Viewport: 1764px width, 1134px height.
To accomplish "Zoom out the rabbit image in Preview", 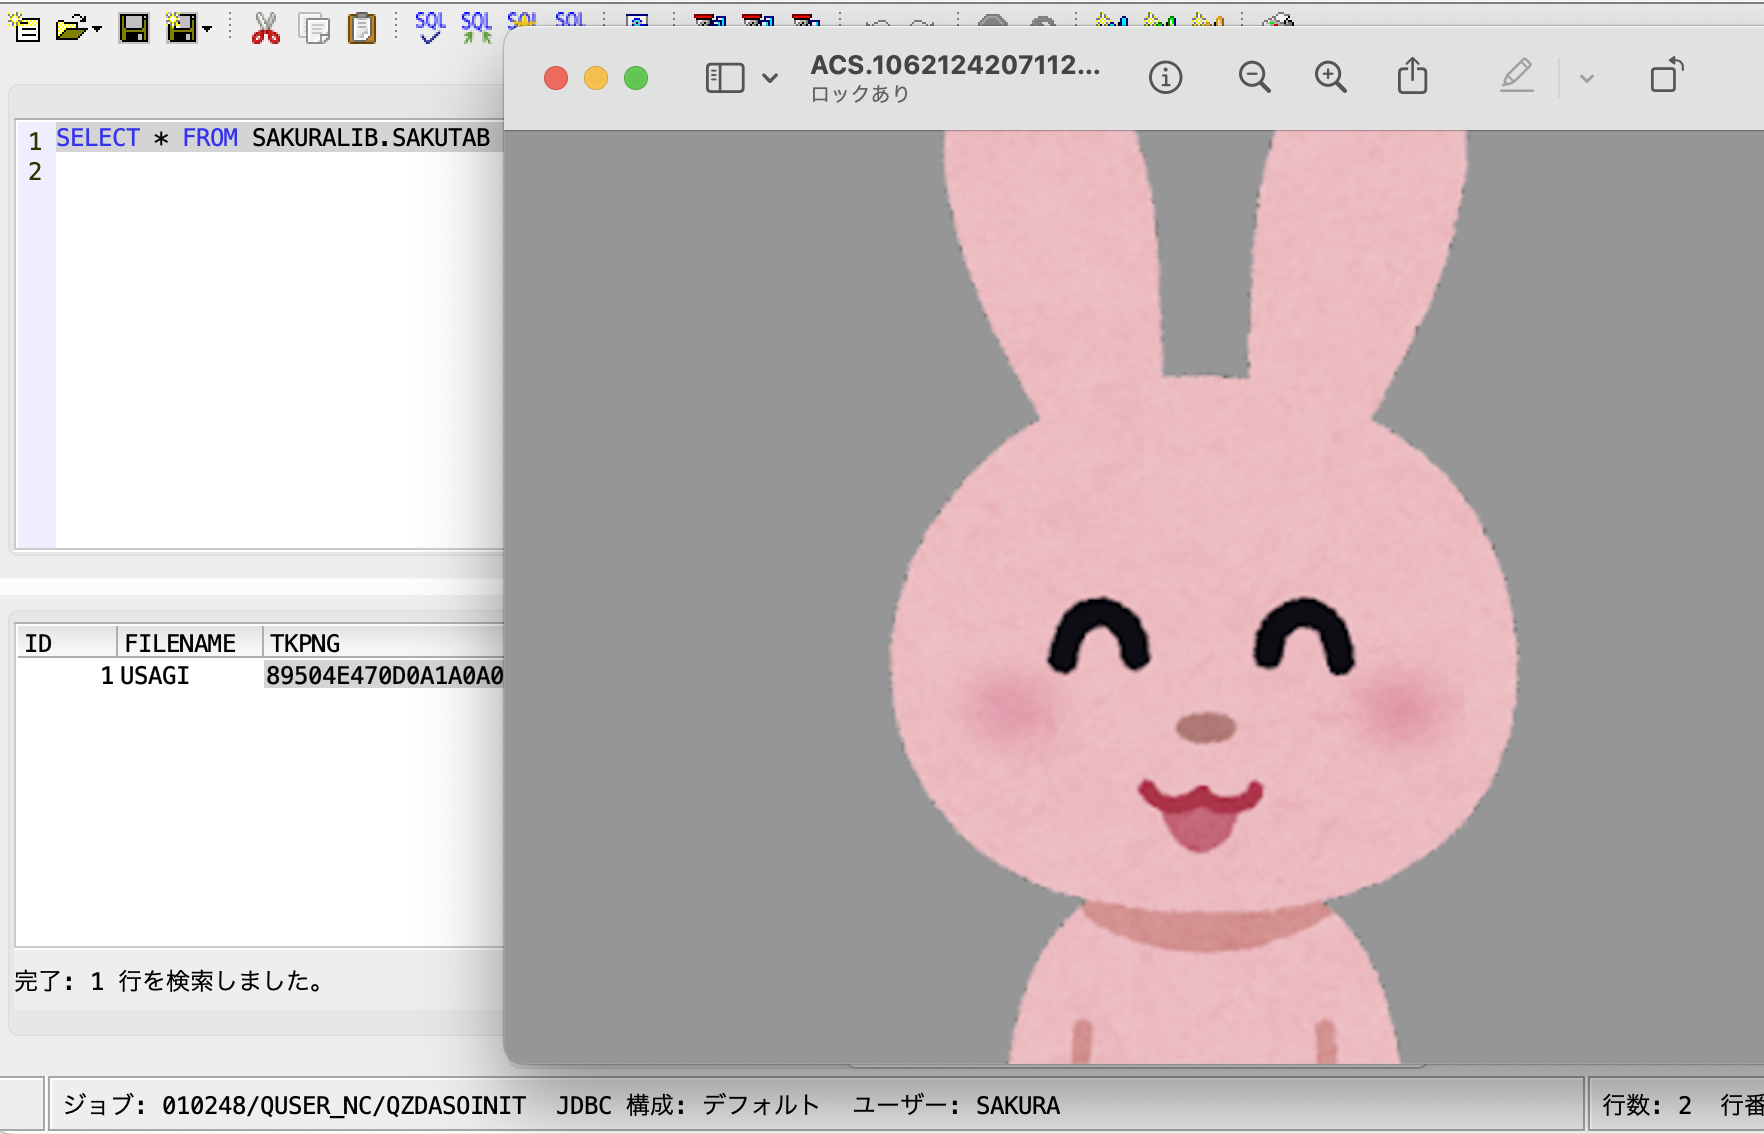I will (1254, 77).
